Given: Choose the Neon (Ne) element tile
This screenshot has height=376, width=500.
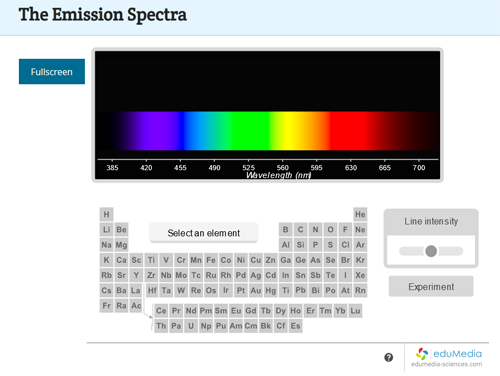Looking at the screenshot, I should pos(360,230).
